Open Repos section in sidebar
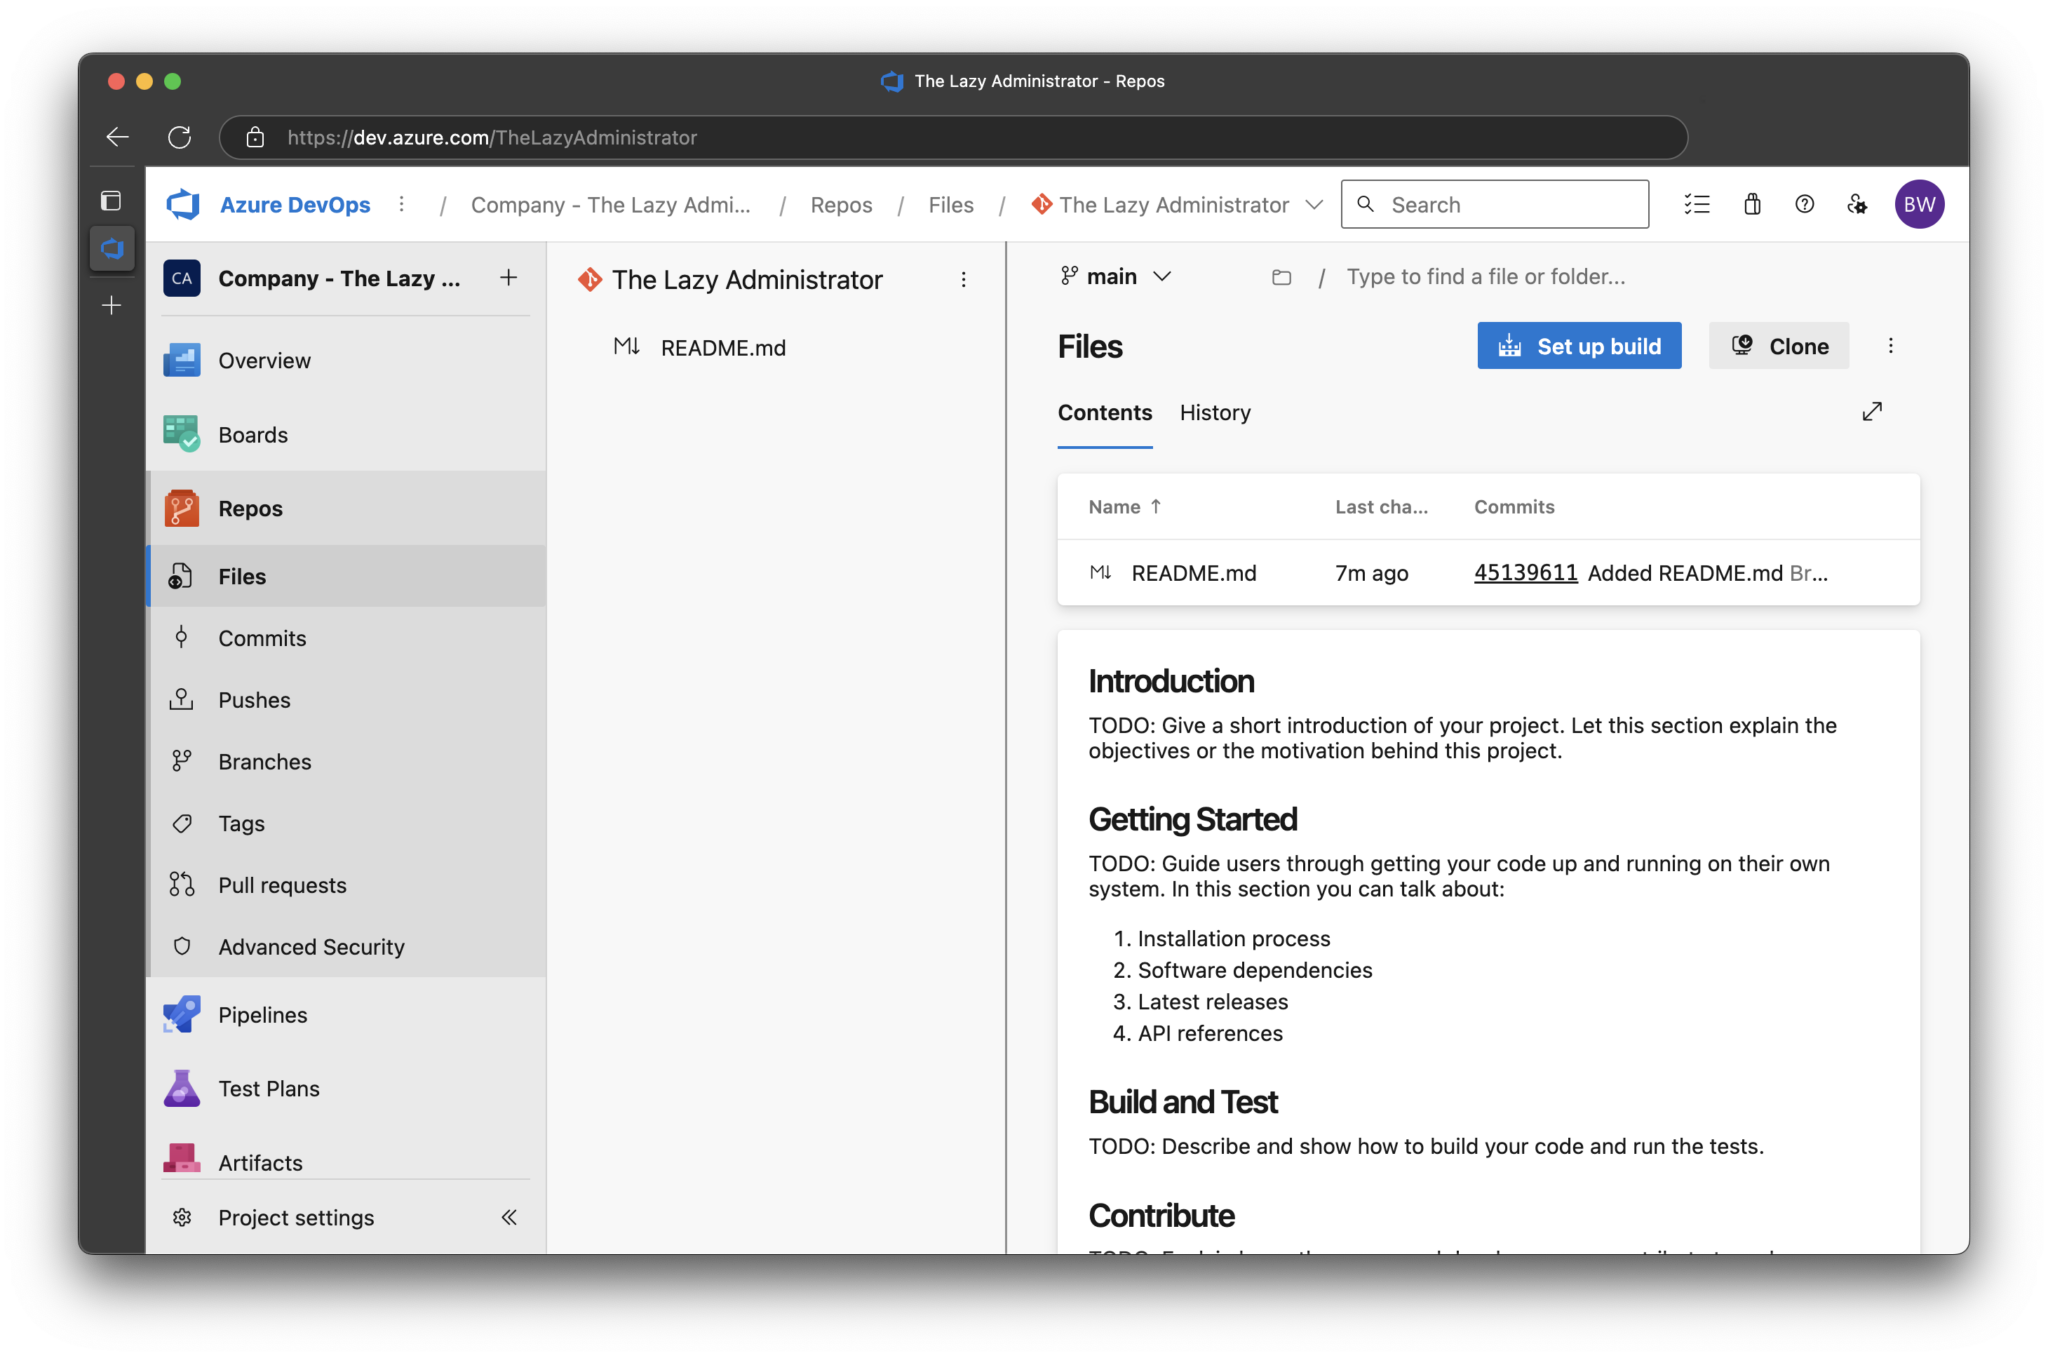Screen dimensions: 2048x1358 (347, 509)
